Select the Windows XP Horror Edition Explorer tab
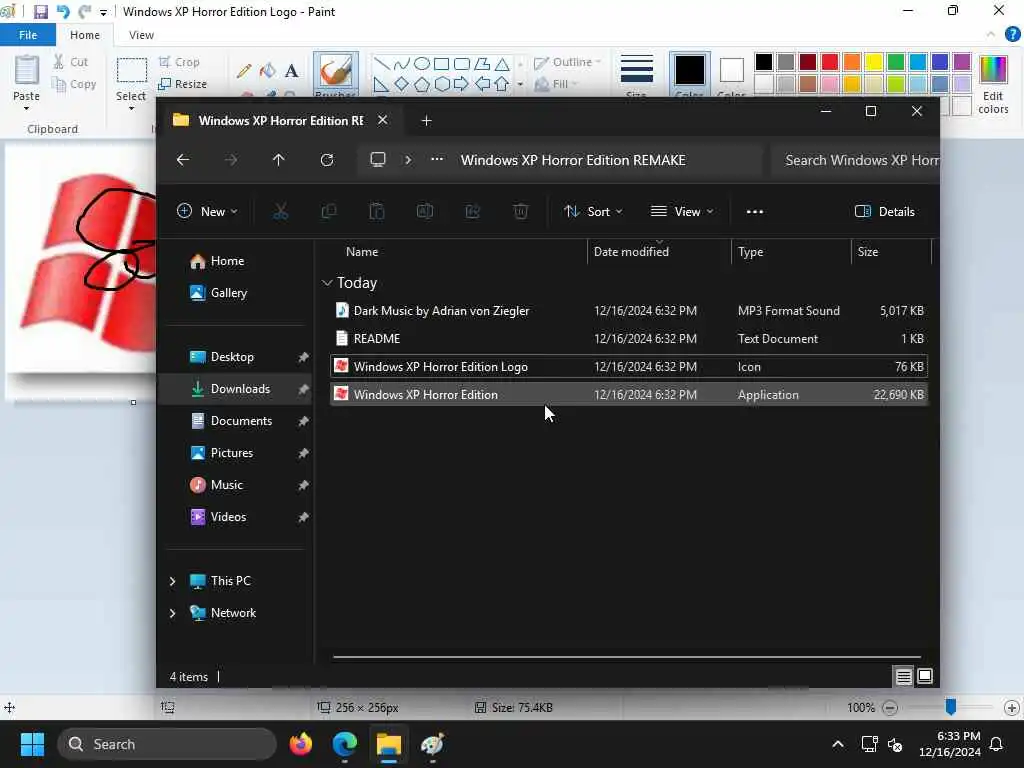 coord(281,121)
